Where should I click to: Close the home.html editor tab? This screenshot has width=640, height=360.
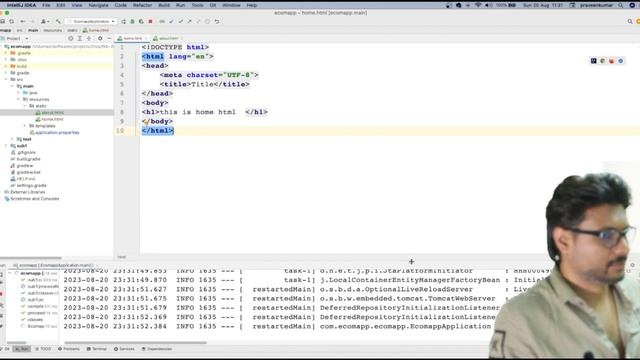(146, 38)
